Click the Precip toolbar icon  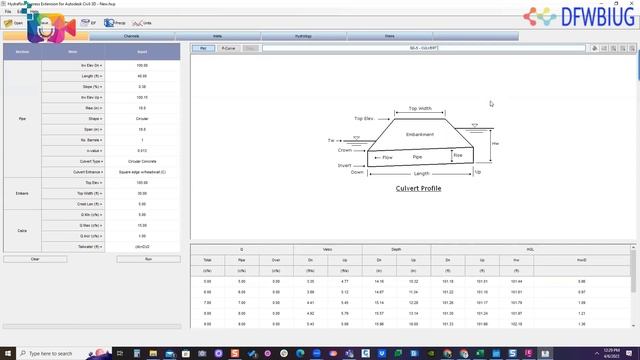point(115,23)
